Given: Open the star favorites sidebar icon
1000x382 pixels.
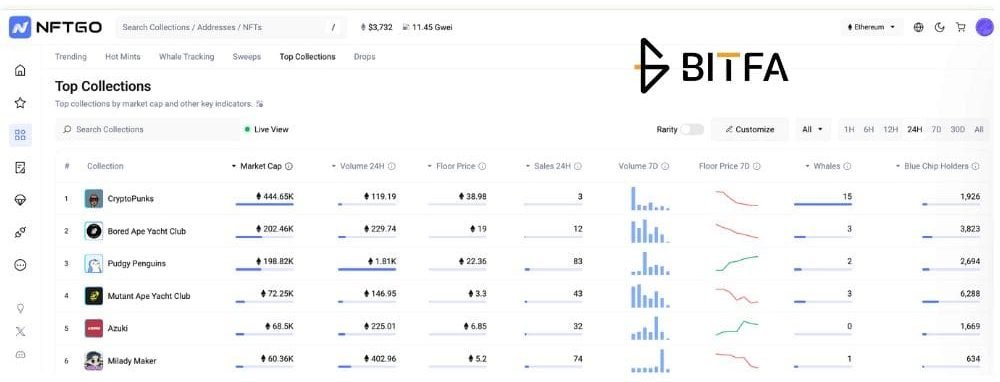Looking at the screenshot, I should tap(20, 103).
